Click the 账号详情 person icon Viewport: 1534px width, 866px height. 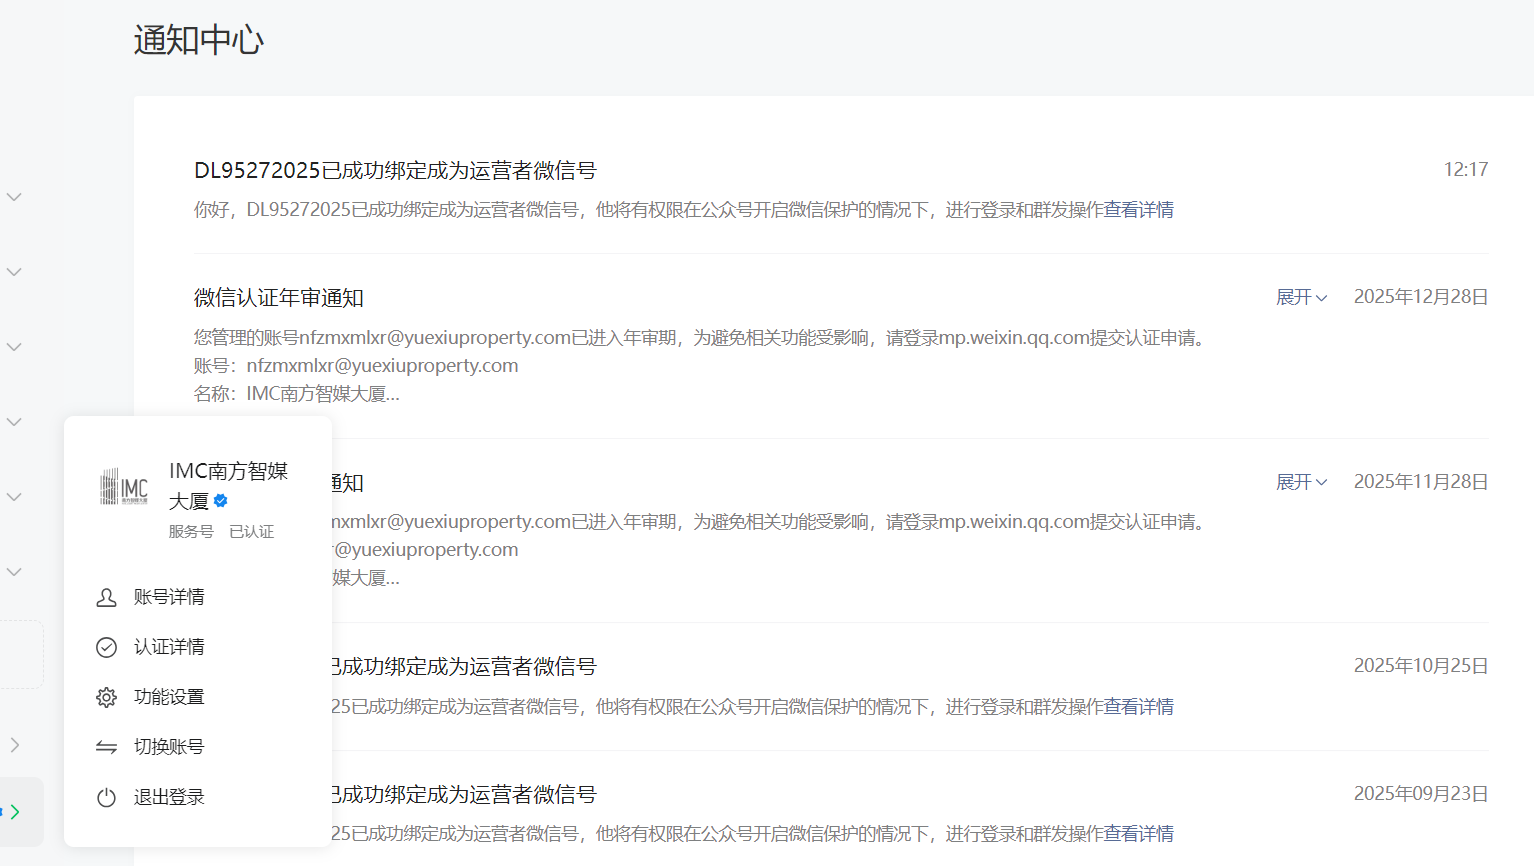point(106,597)
